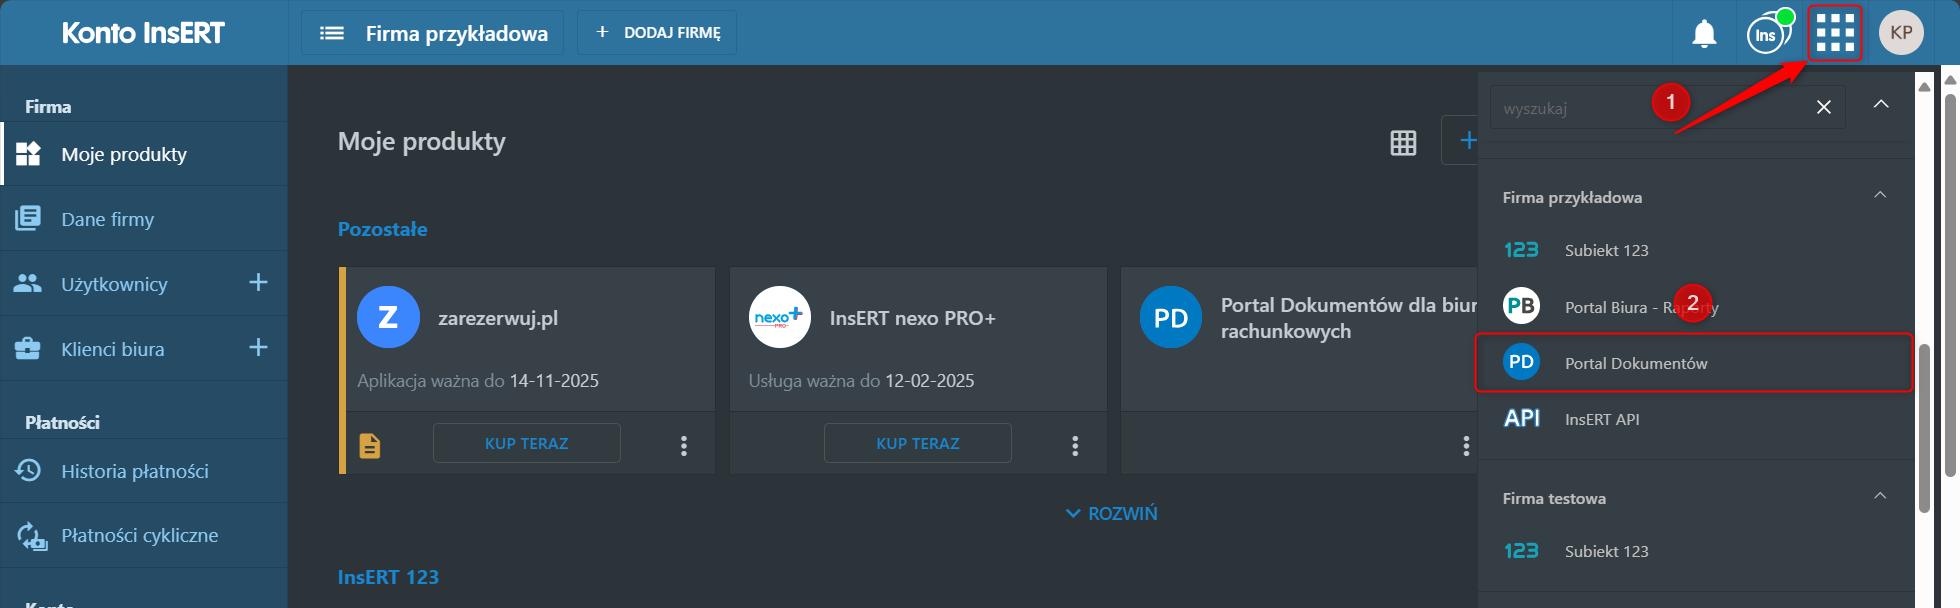Open the KP user avatar menu

[1901, 33]
